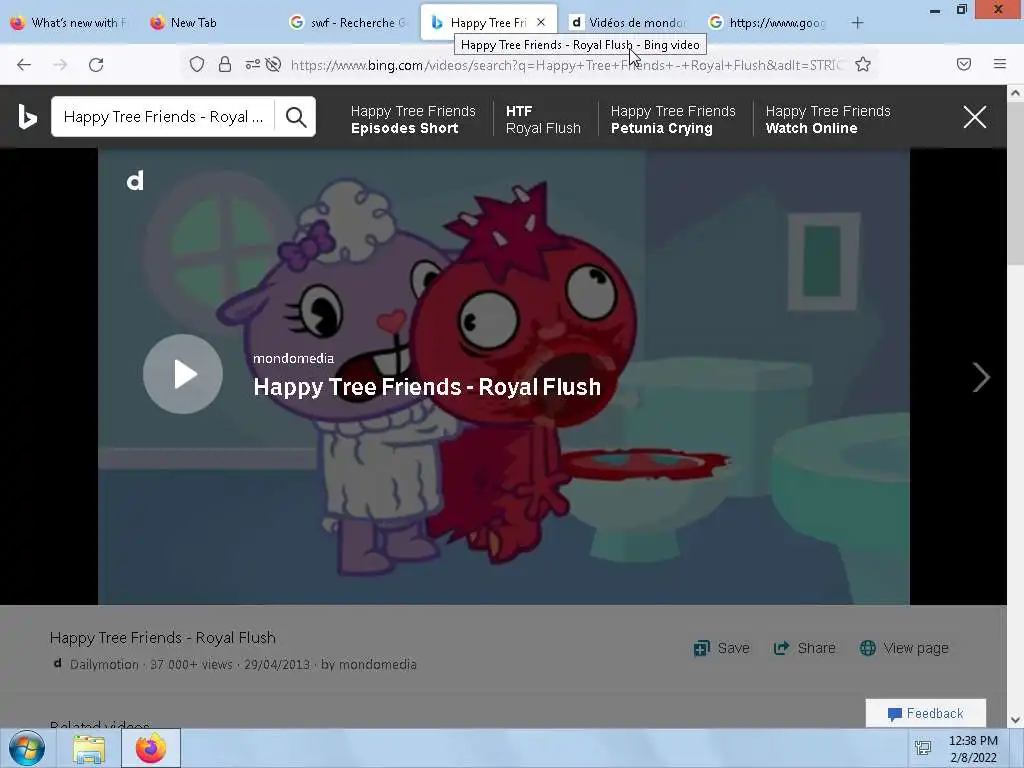Image resolution: width=1024 pixels, height=768 pixels.
Task: Click the Bing search text box
Action: coord(163,117)
